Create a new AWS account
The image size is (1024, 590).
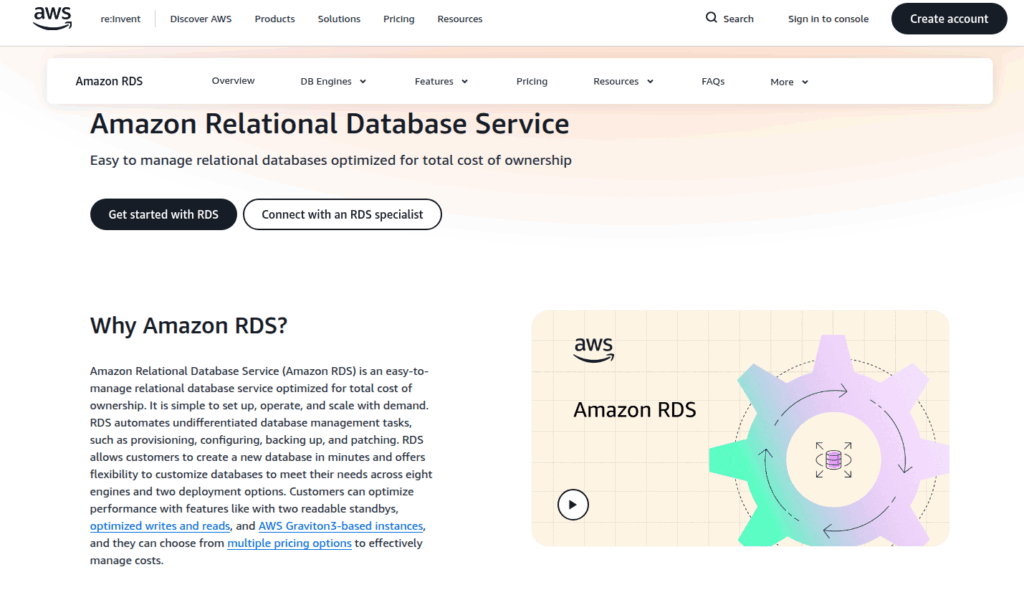coord(948,18)
